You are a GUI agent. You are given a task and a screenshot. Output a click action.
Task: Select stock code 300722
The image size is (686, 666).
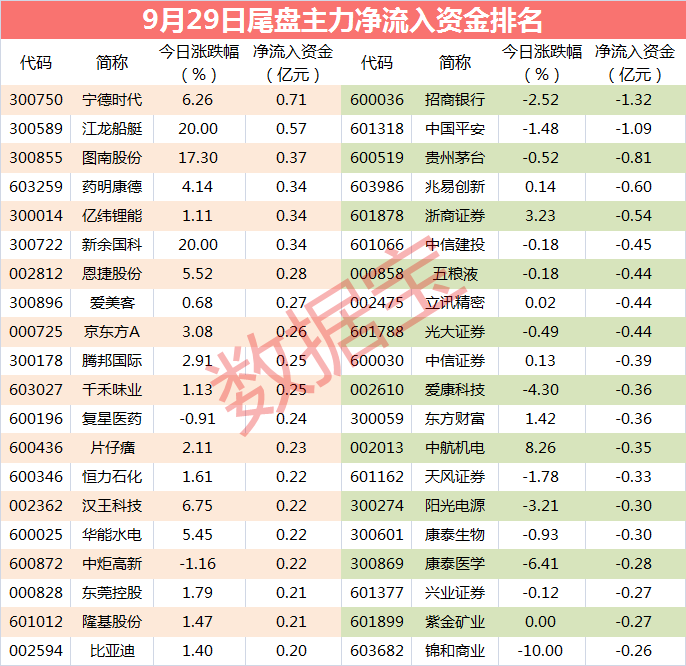36,245
